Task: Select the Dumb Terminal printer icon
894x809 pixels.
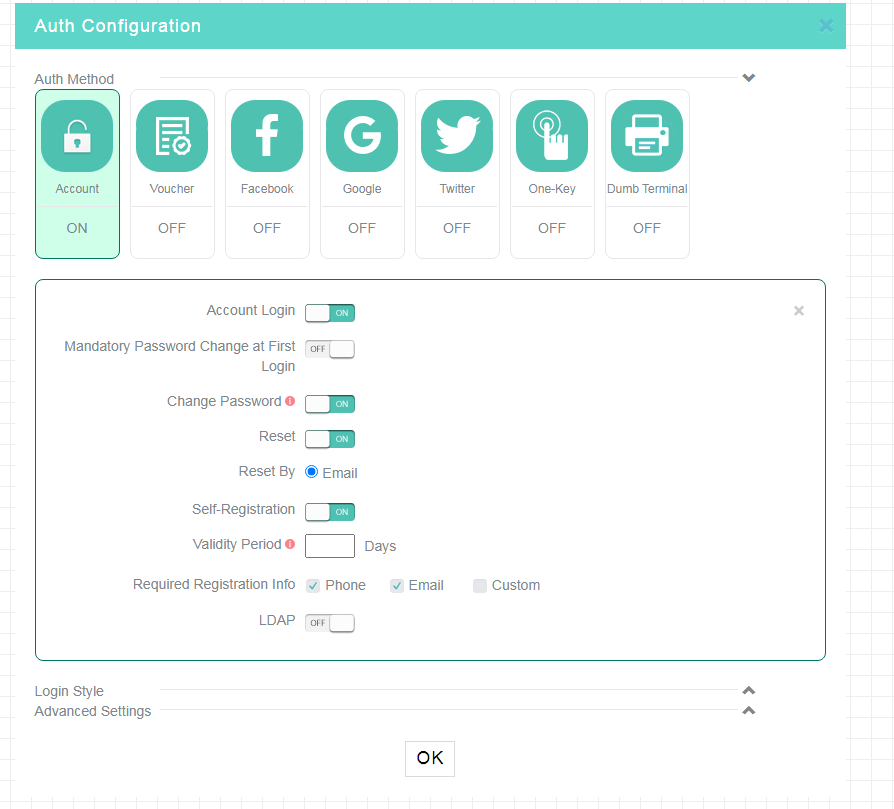Action: pyautogui.click(x=647, y=136)
